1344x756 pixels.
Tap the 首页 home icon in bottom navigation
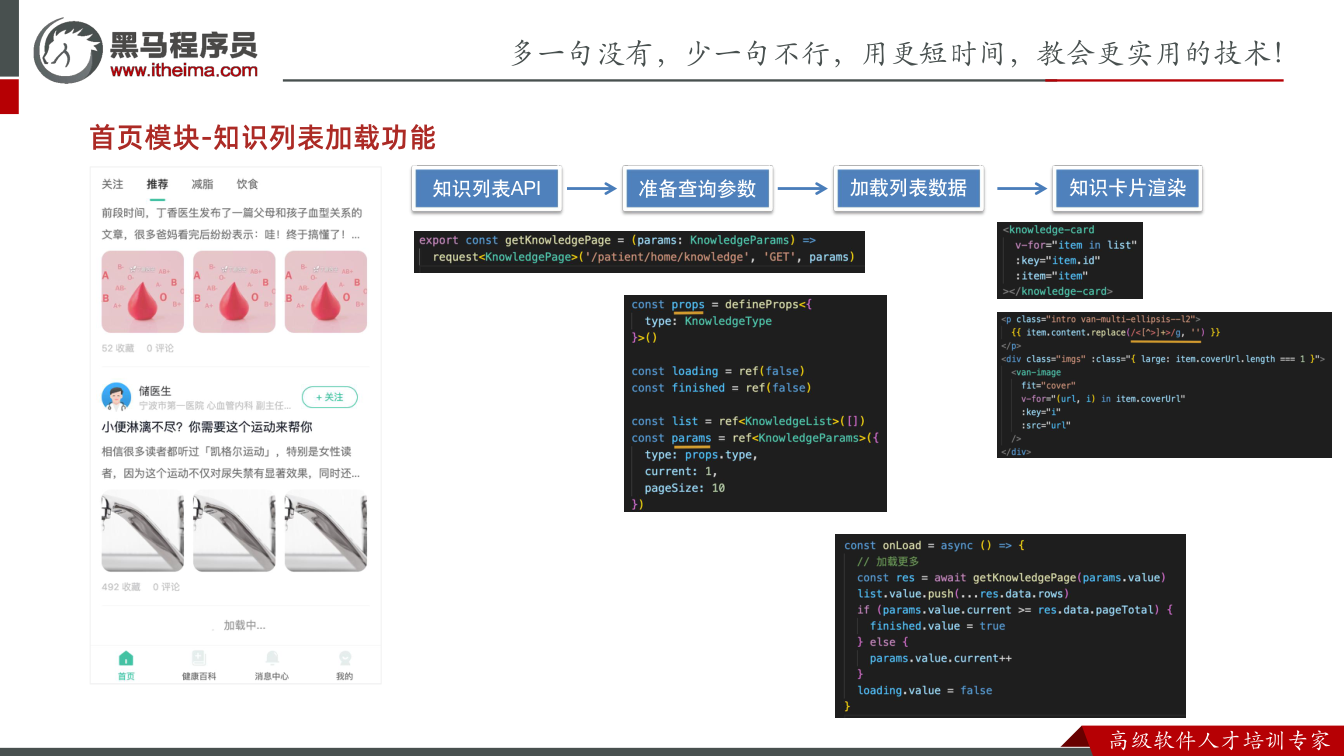coord(126,658)
